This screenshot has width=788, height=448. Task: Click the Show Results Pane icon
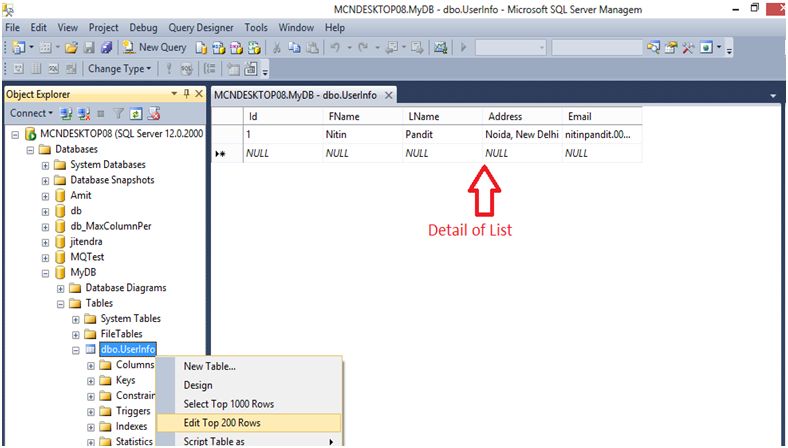coord(71,69)
